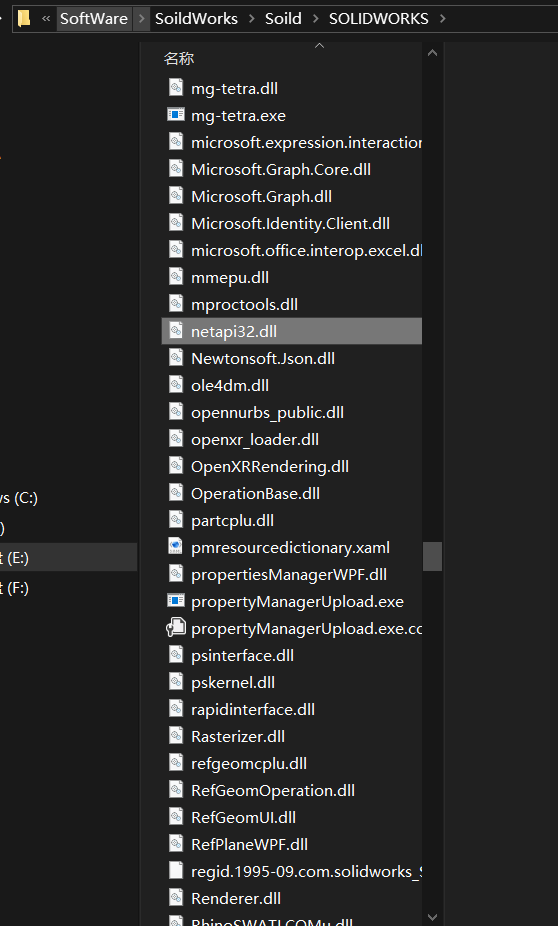Screen dimensions: 558x926
Task: Click the folder icon in the address bar
Action: pyautogui.click(x=24, y=18)
